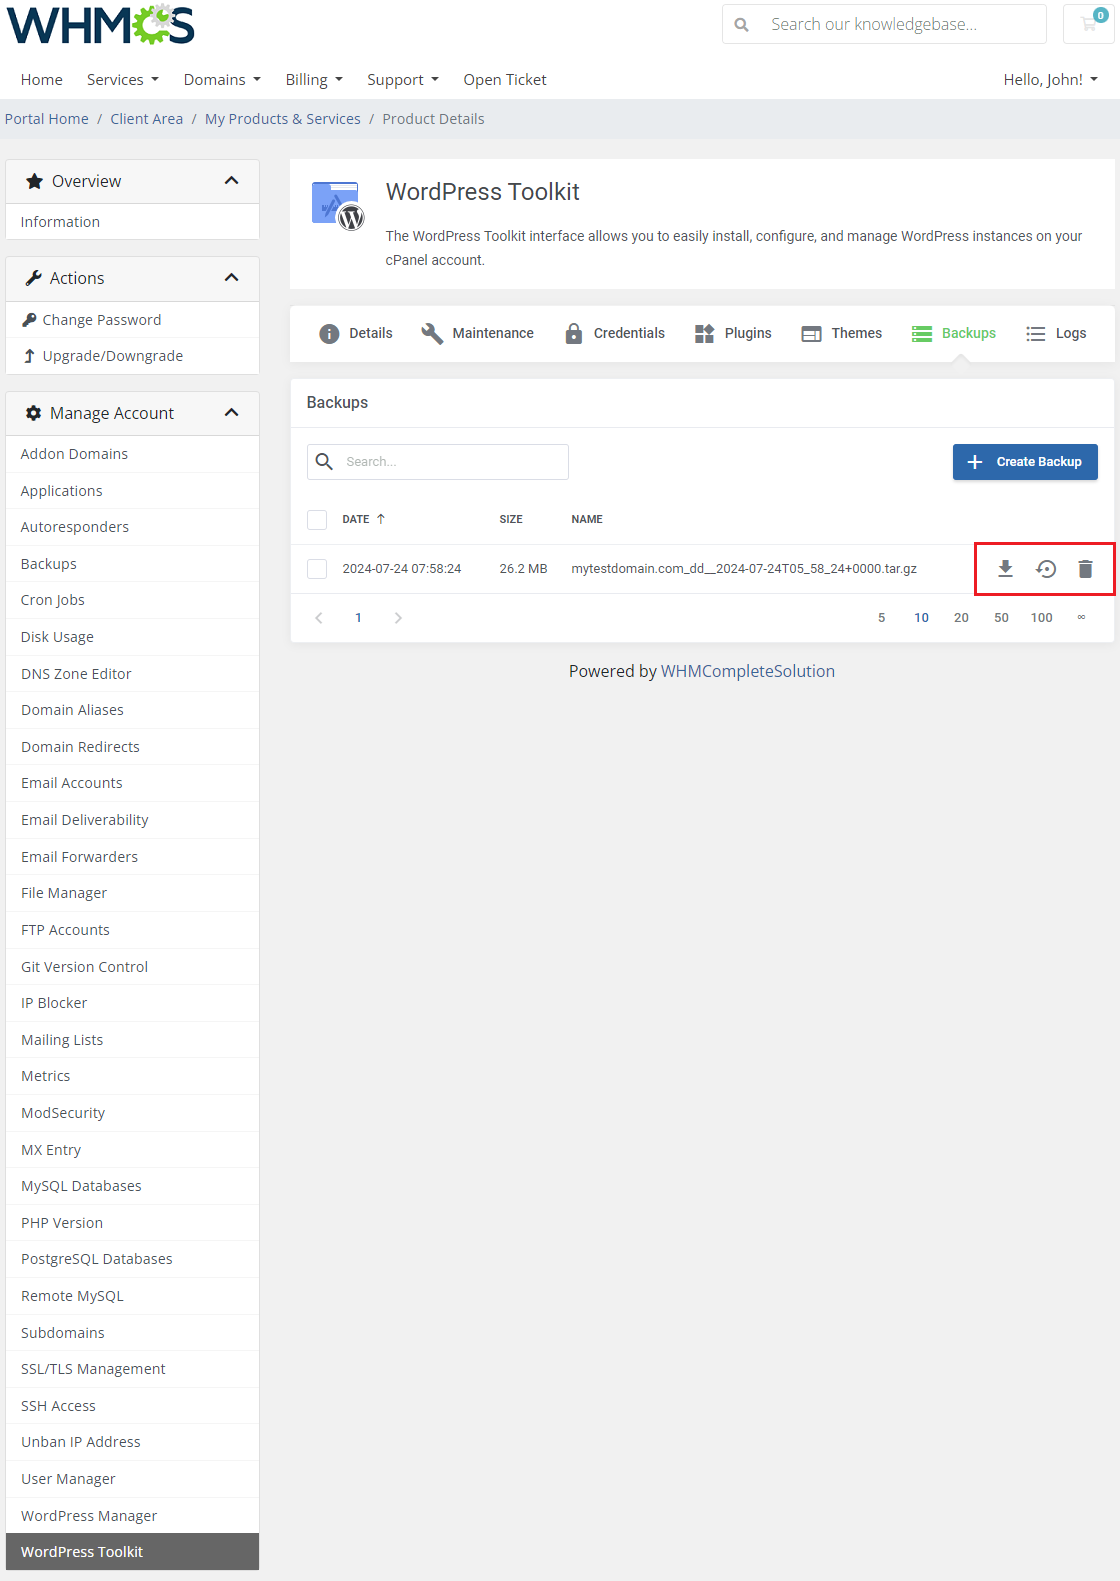Tick the 2024-07-24 backup row checkbox
Image resolution: width=1120 pixels, height=1581 pixels.
coord(317,569)
